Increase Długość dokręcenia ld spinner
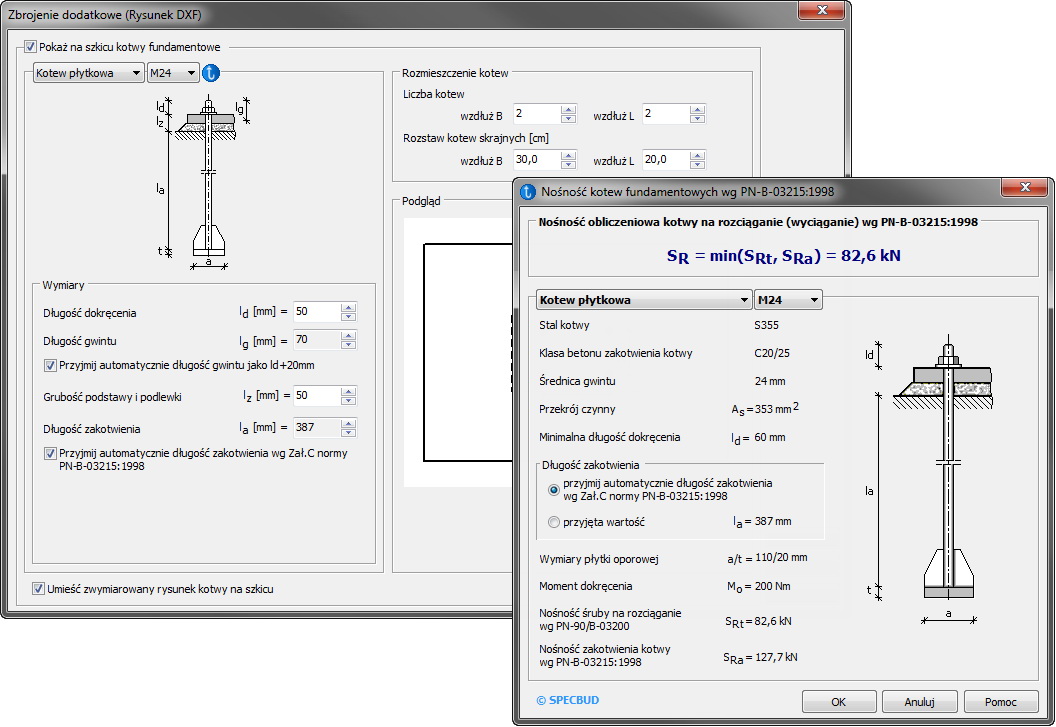 (348, 308)
